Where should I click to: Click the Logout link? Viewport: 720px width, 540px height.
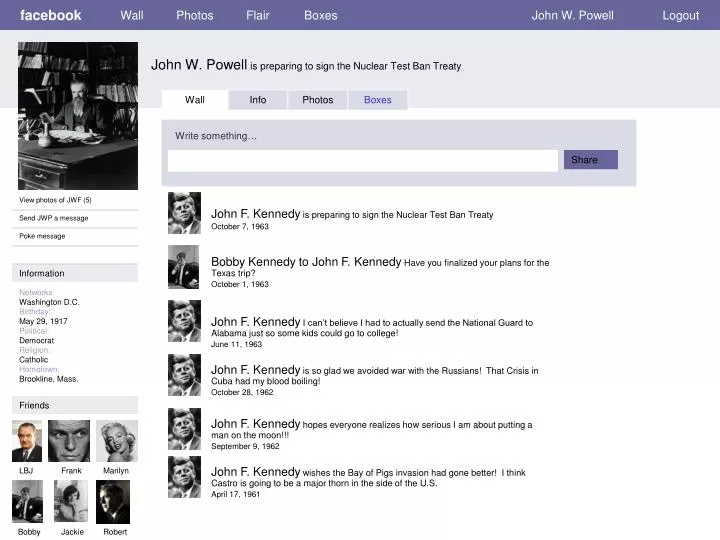click(x=681, y=15)
